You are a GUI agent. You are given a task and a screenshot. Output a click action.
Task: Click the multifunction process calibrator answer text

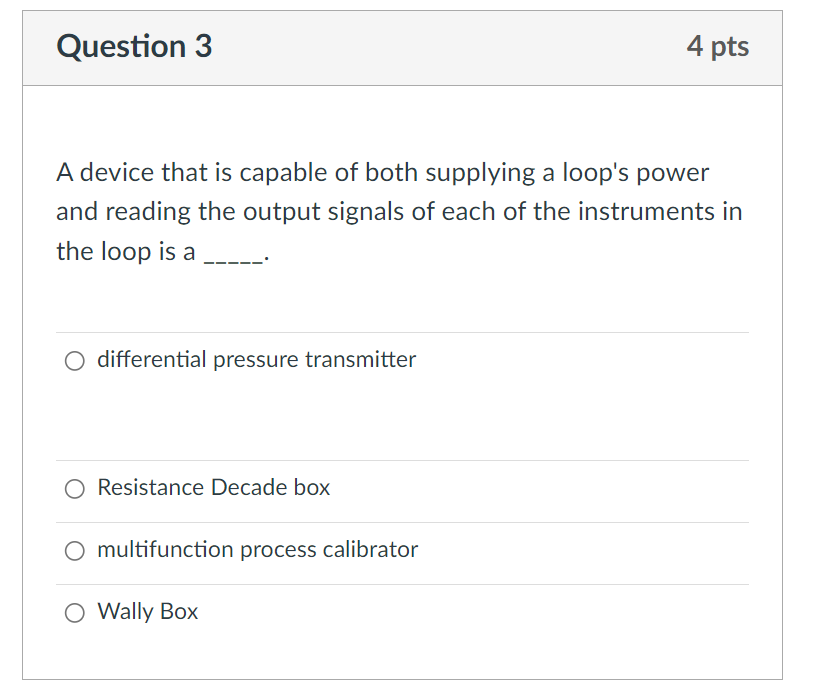257,550
